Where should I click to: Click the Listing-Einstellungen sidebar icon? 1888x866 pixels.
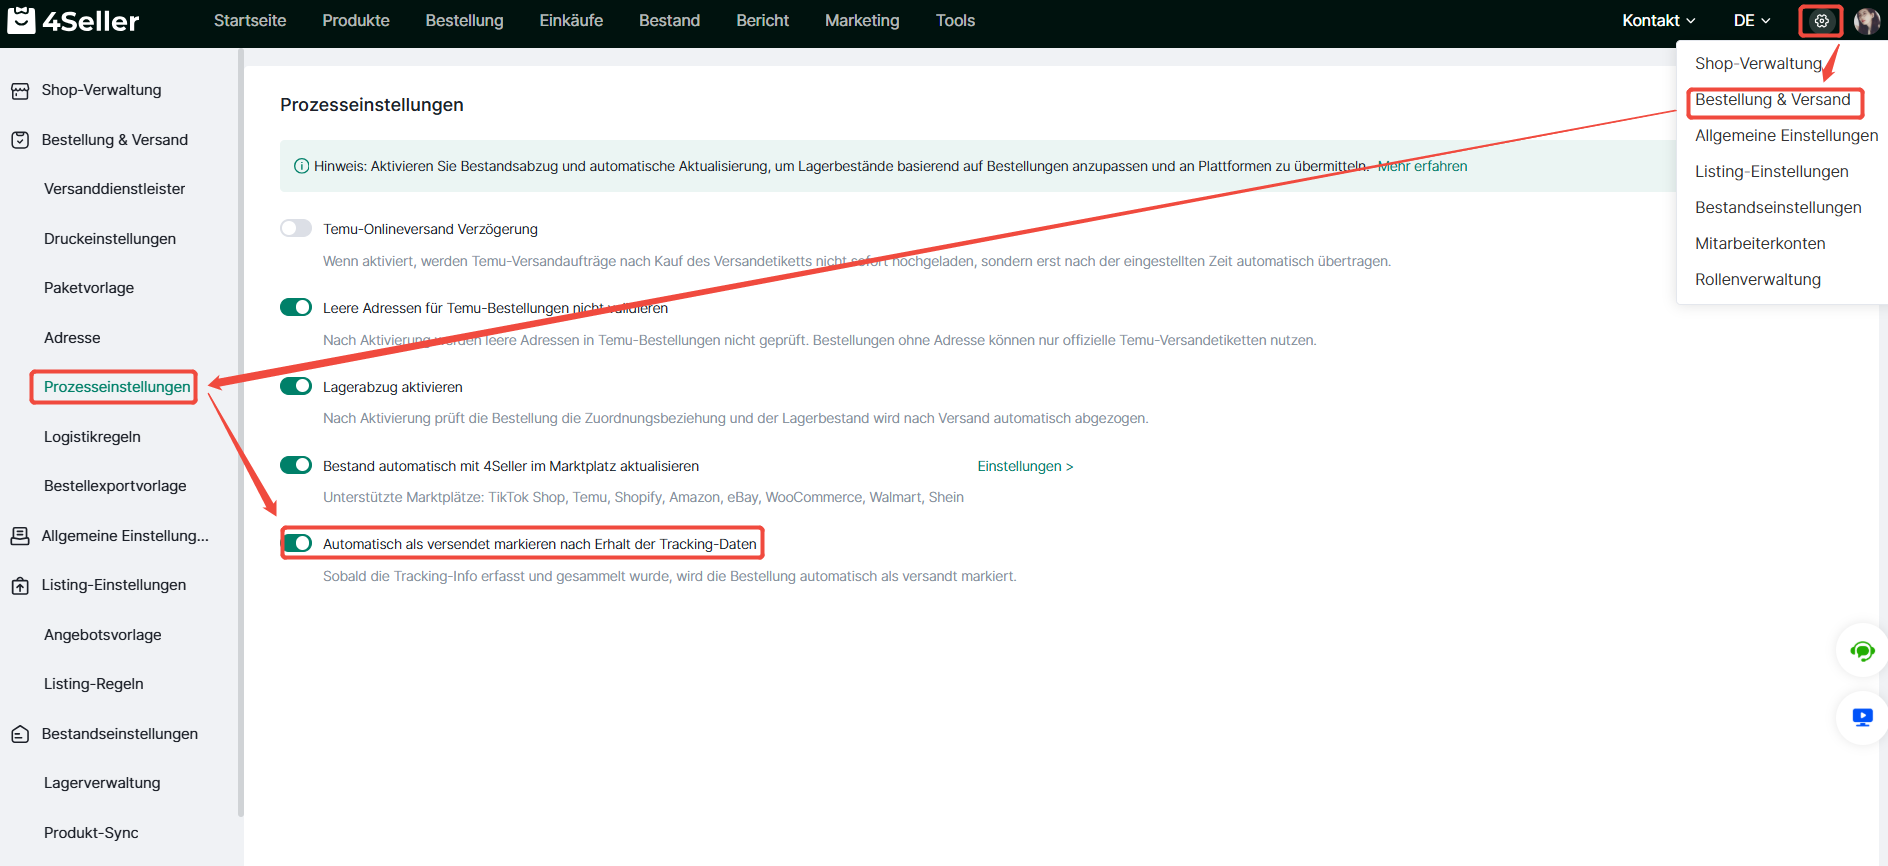pos(20,586)
